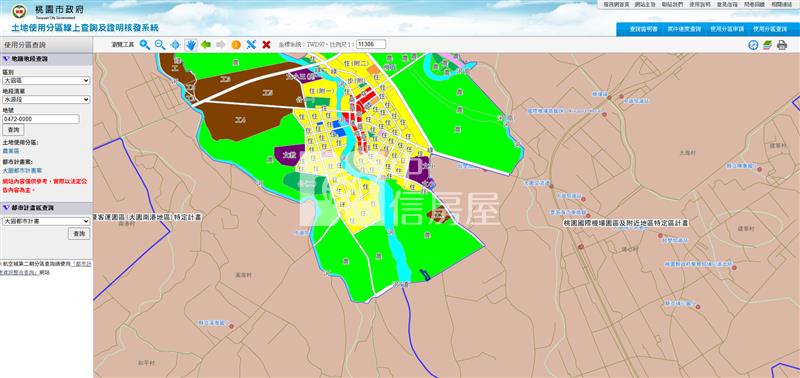Open the 都市計畫 integrated query link
Screen dimensions: 800x378
click(x=46, y=269)
